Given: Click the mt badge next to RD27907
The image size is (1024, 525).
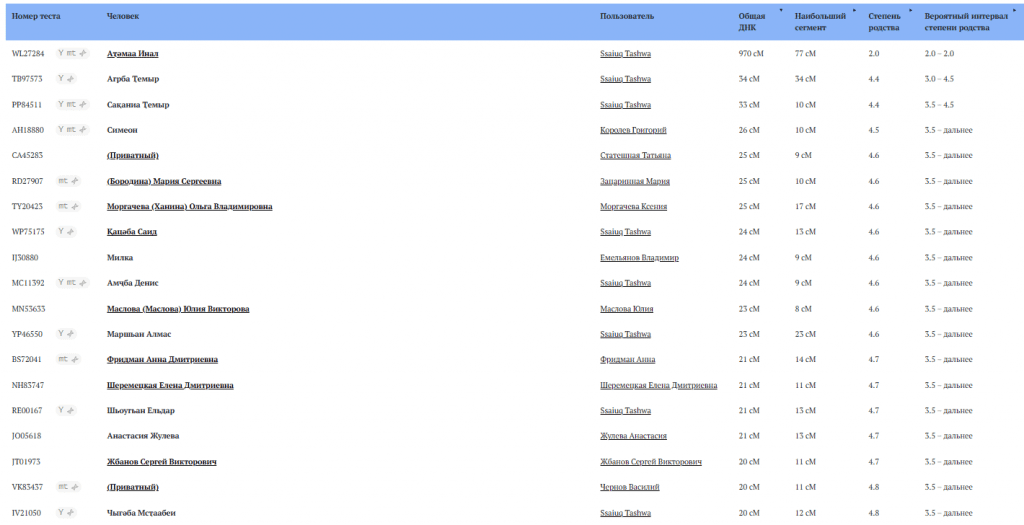Looking at the screenshot, I should (x=63, y=181).
